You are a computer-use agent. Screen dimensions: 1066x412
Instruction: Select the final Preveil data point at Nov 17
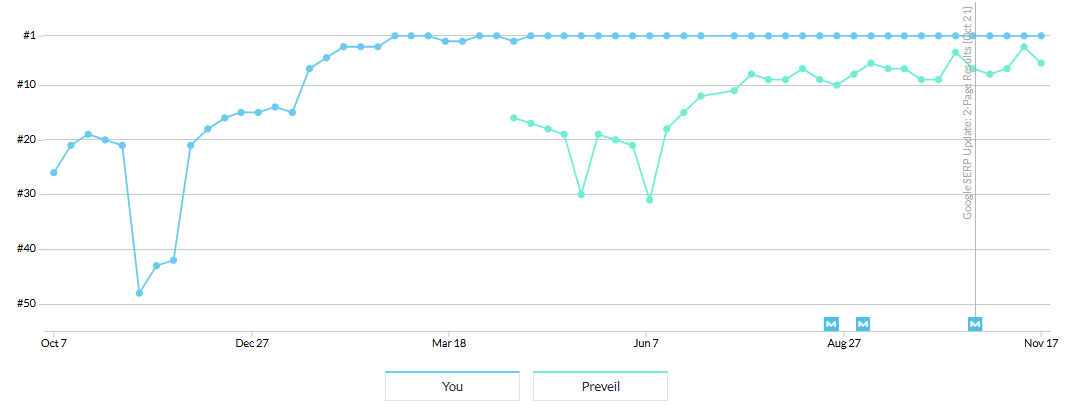point(1041,63)
